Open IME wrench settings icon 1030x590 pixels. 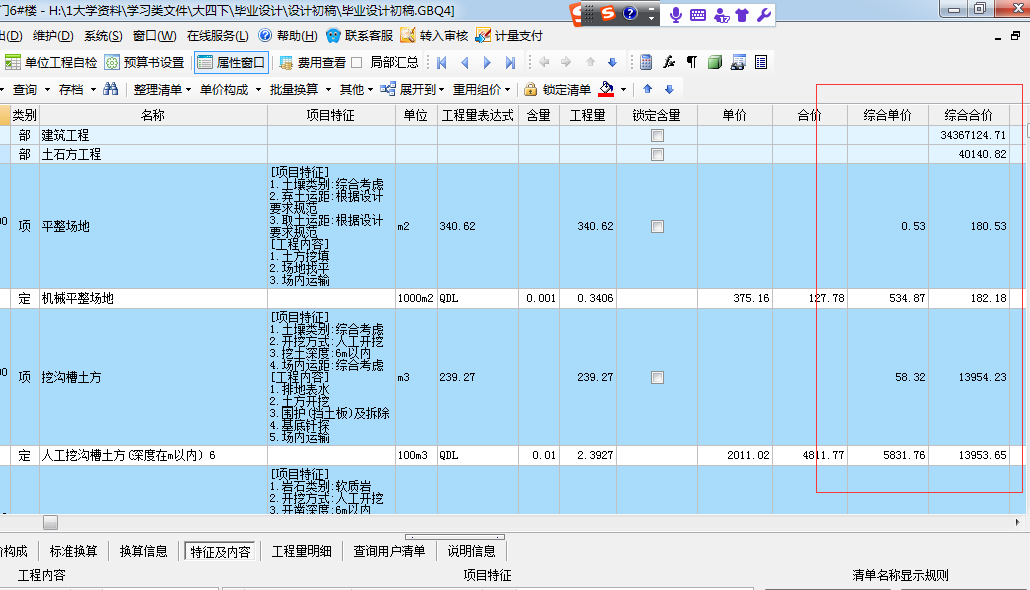point(763,14)
